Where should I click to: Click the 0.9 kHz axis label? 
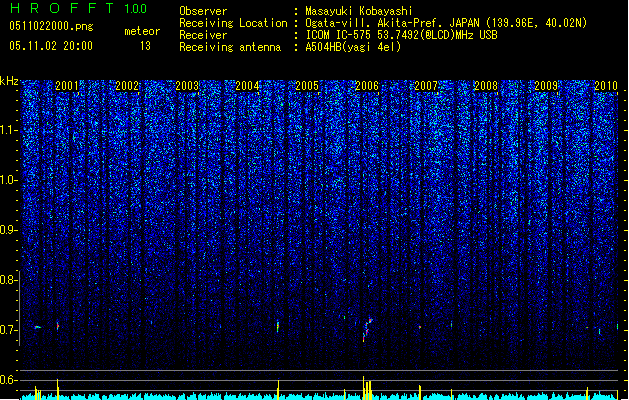click(8, 230)
